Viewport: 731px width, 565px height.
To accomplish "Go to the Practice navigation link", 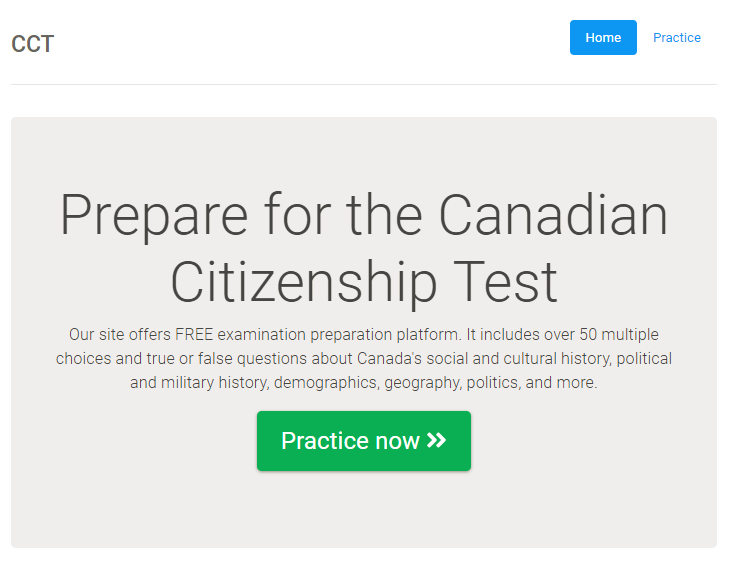I will (677, 38).
